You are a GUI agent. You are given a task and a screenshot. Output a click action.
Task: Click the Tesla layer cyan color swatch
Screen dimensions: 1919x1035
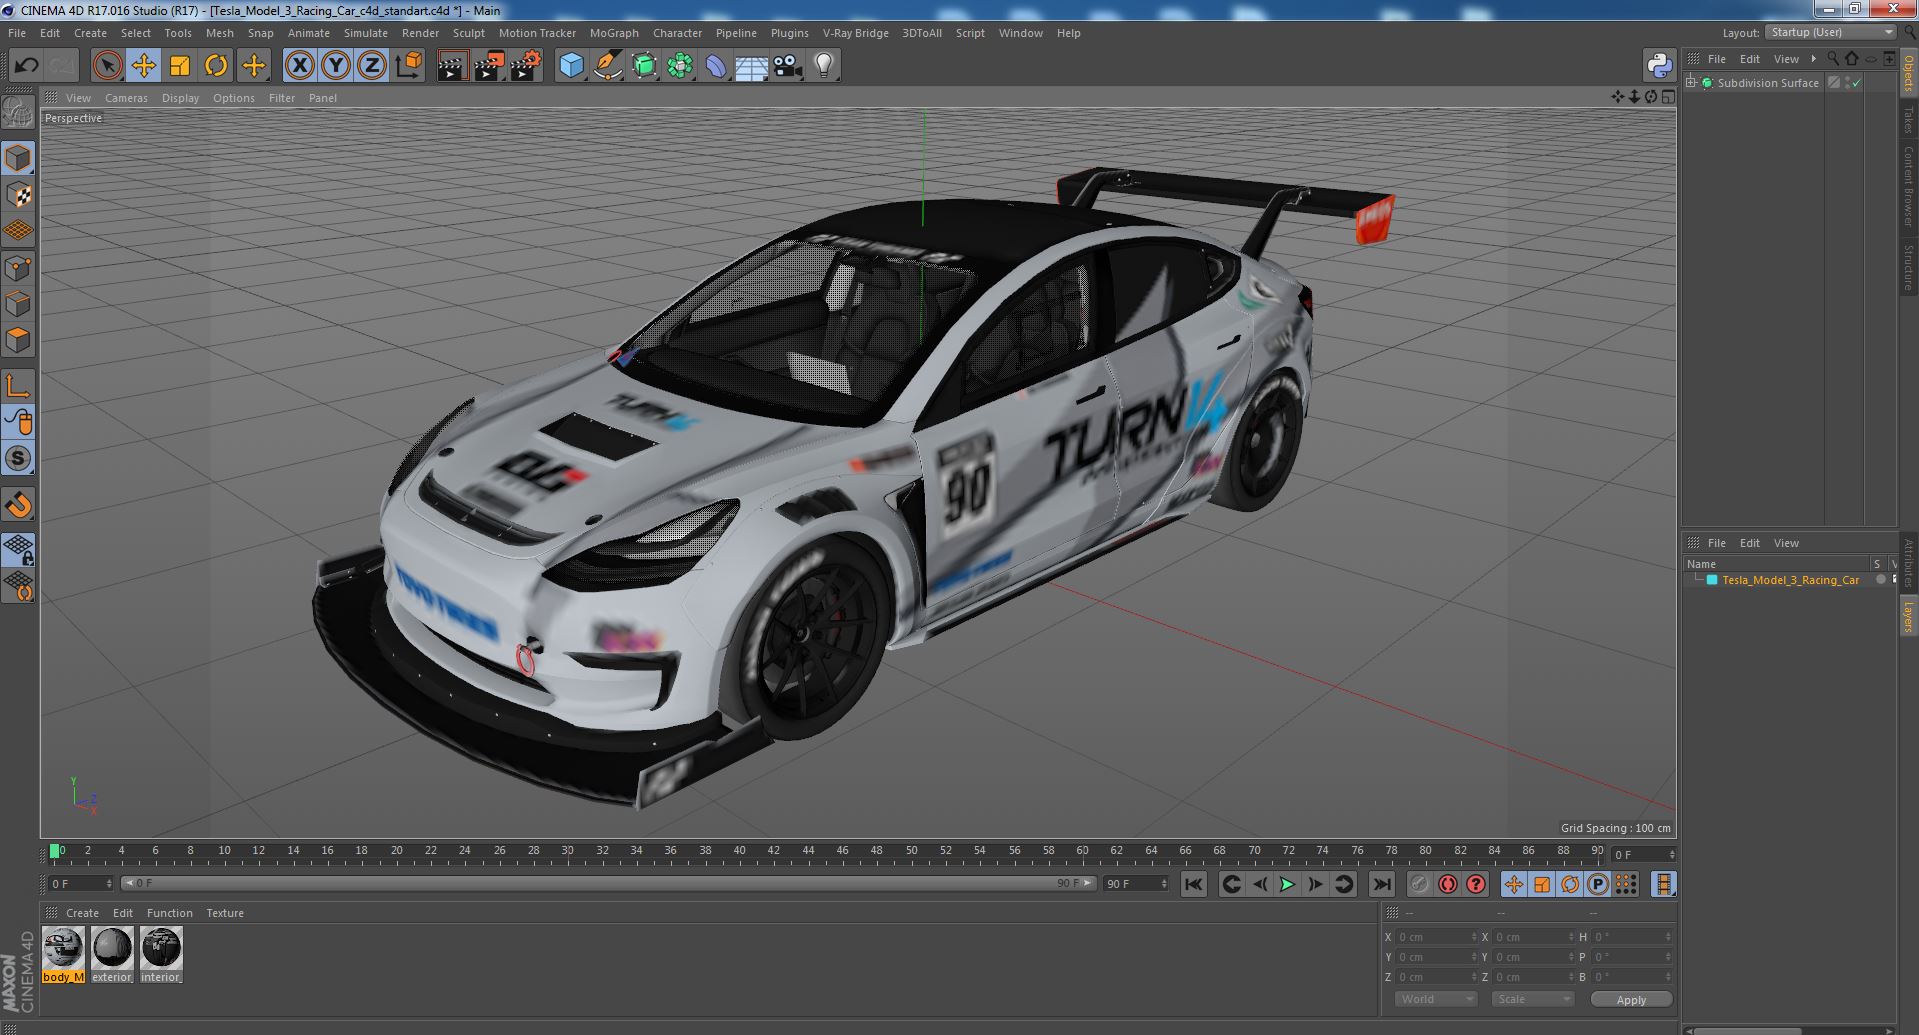pos(1712,580)
